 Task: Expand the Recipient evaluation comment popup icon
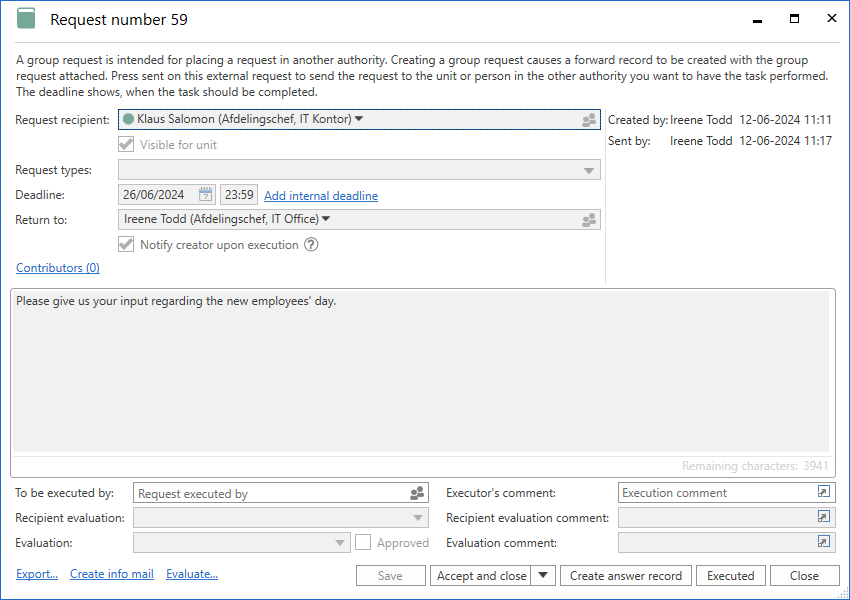[823, 518]
